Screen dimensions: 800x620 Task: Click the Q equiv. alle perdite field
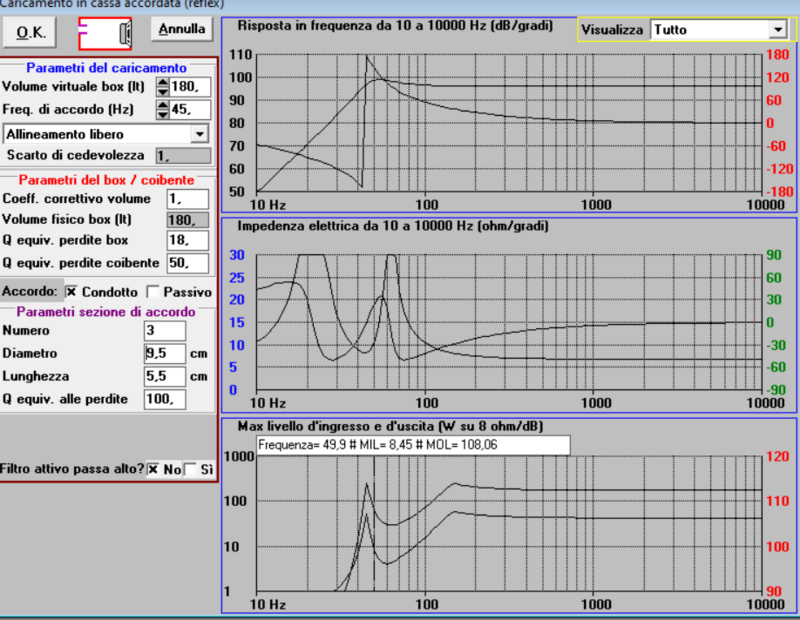tap(164, 399)
